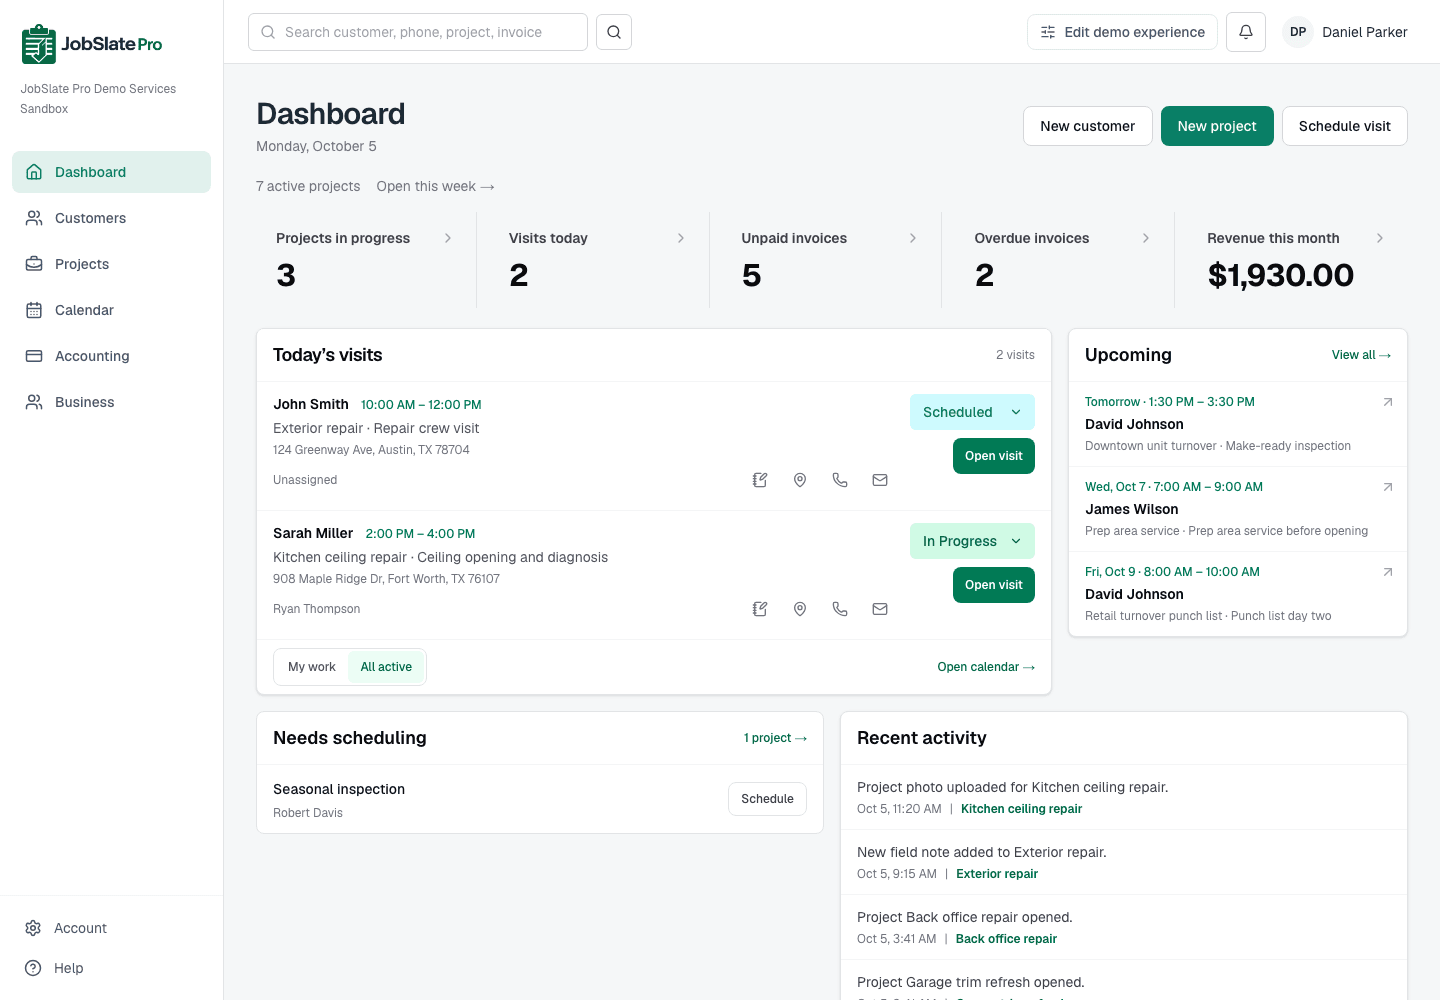Go to Customers in sidebar
This screenshot has width=1440, height=1000.
tap(111, 218)
